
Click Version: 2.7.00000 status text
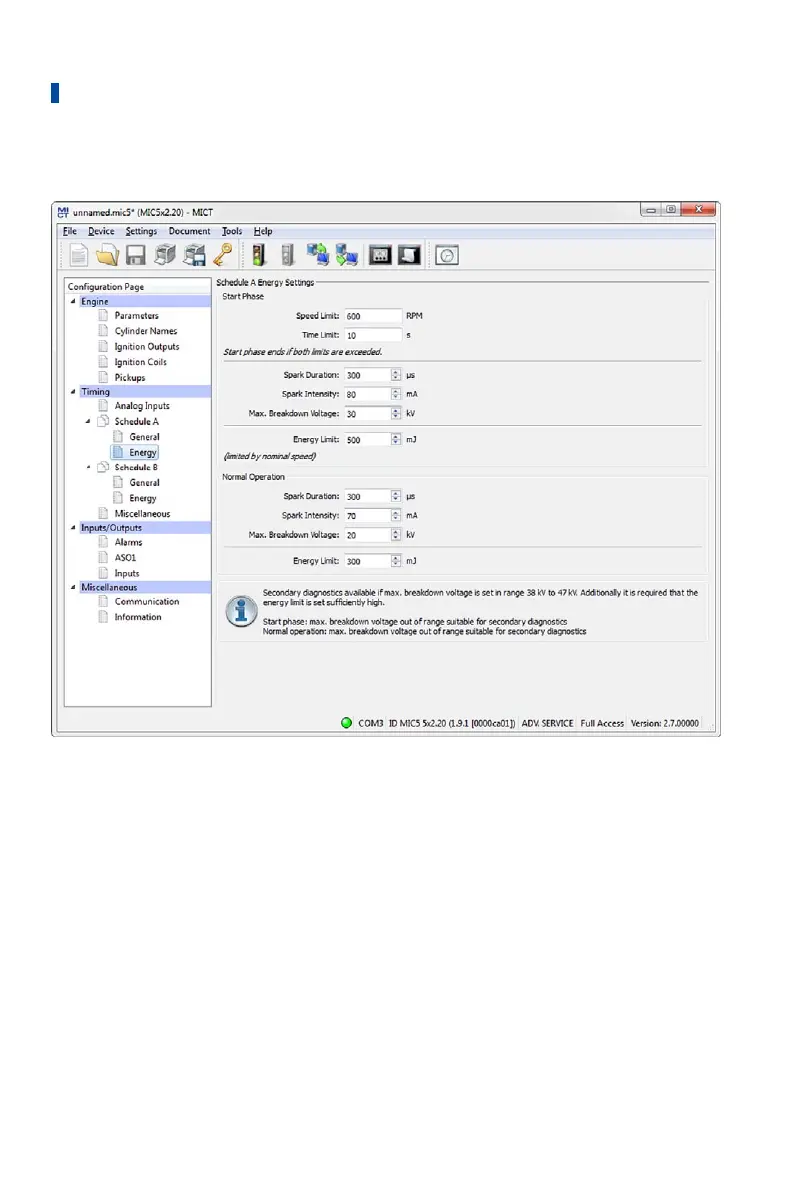pos(665,723)
